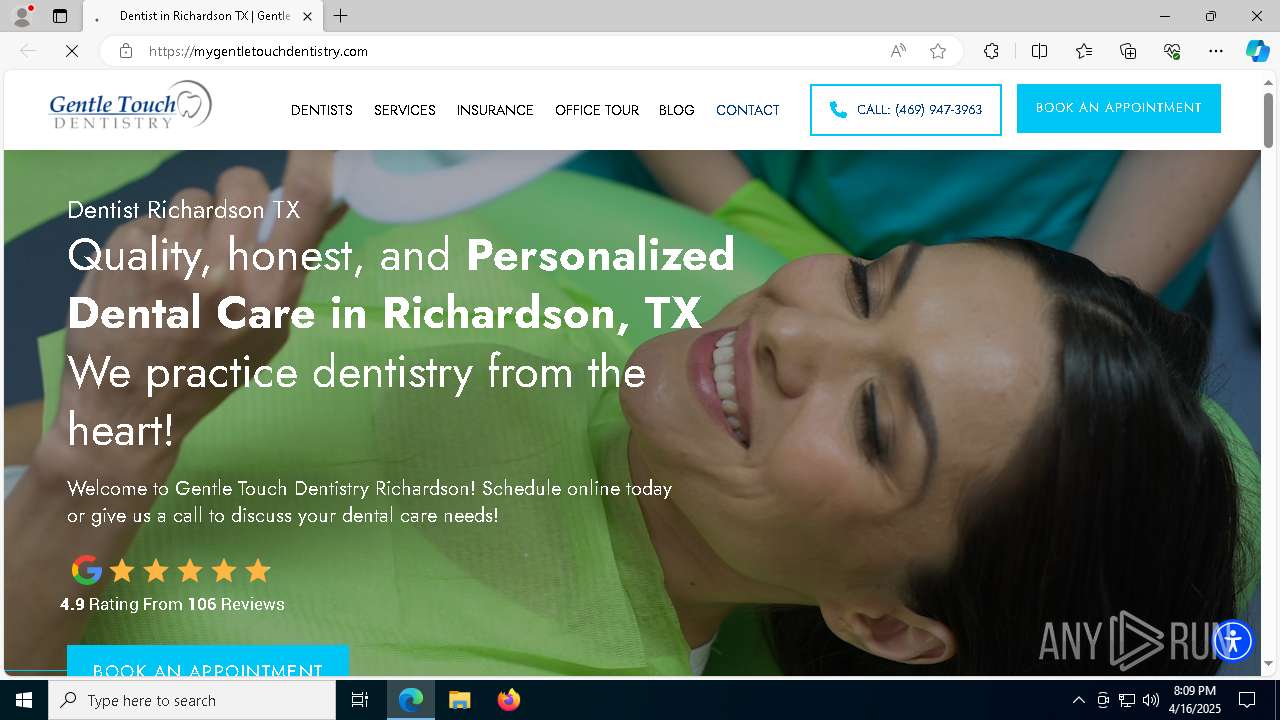Go to the BLOG page

pyautogui.click(x=677, y=110)
